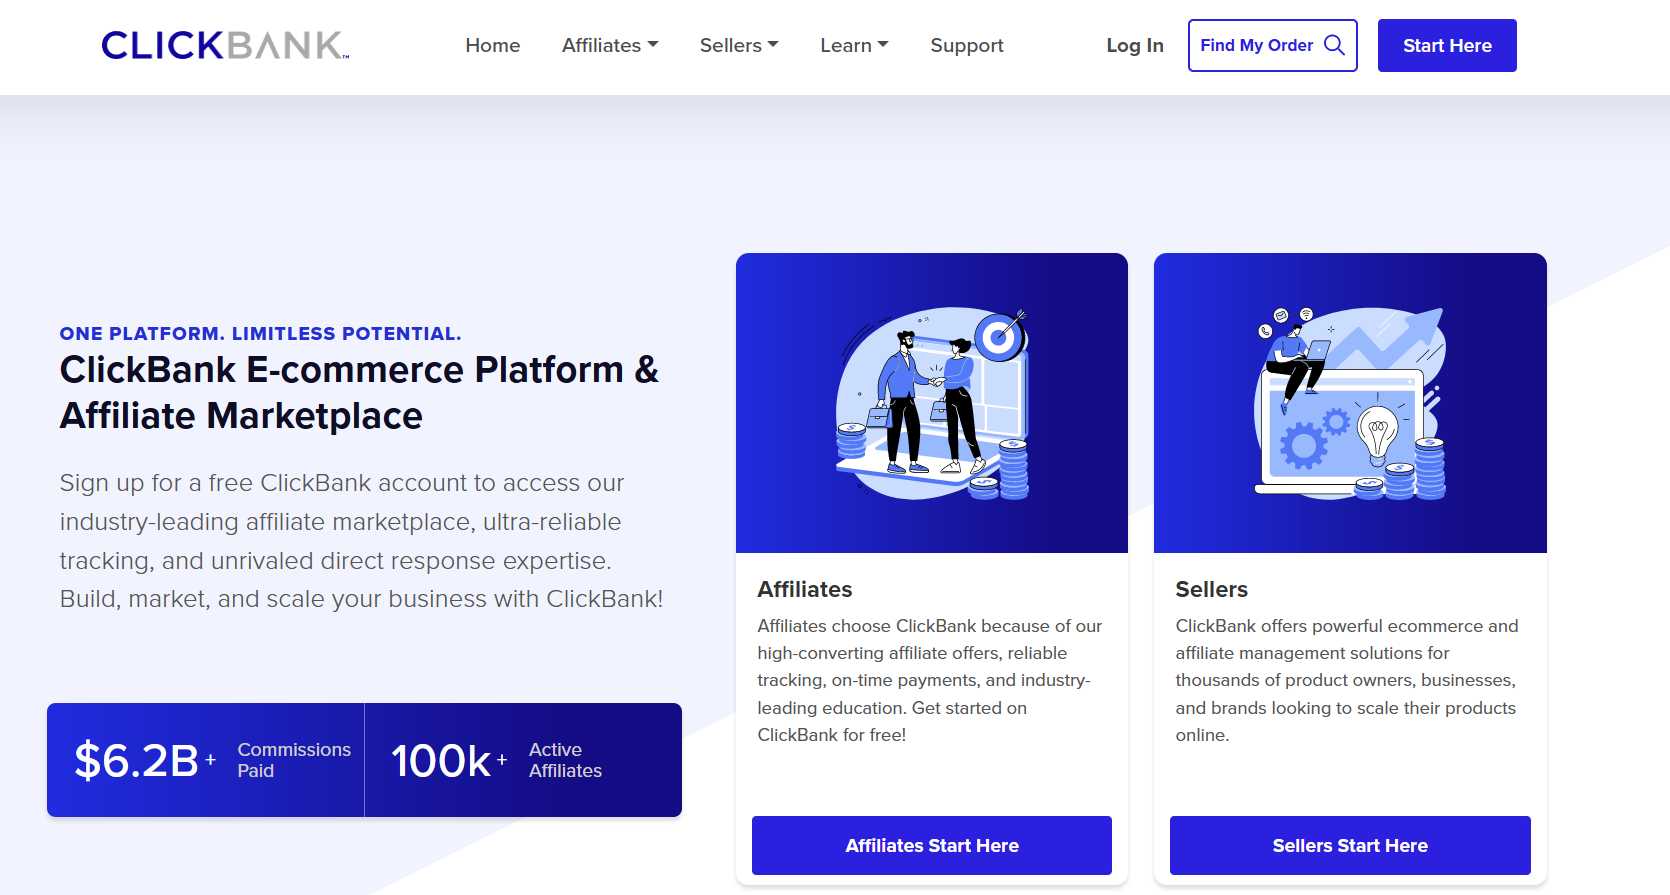Go to the Home page
Image resolution: width=1670 pixels, height=895 pixels.
point(492,46)
